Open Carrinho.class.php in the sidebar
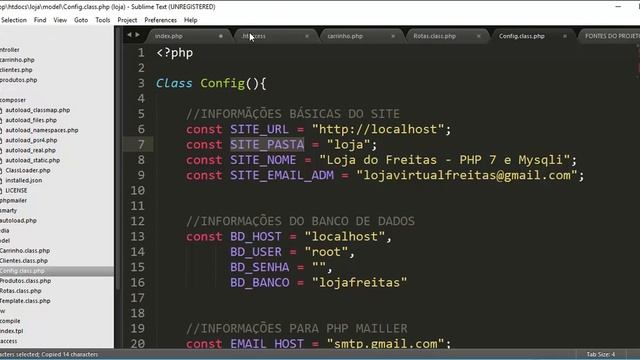This screenshot has height=360, width=640. point(25,251)
